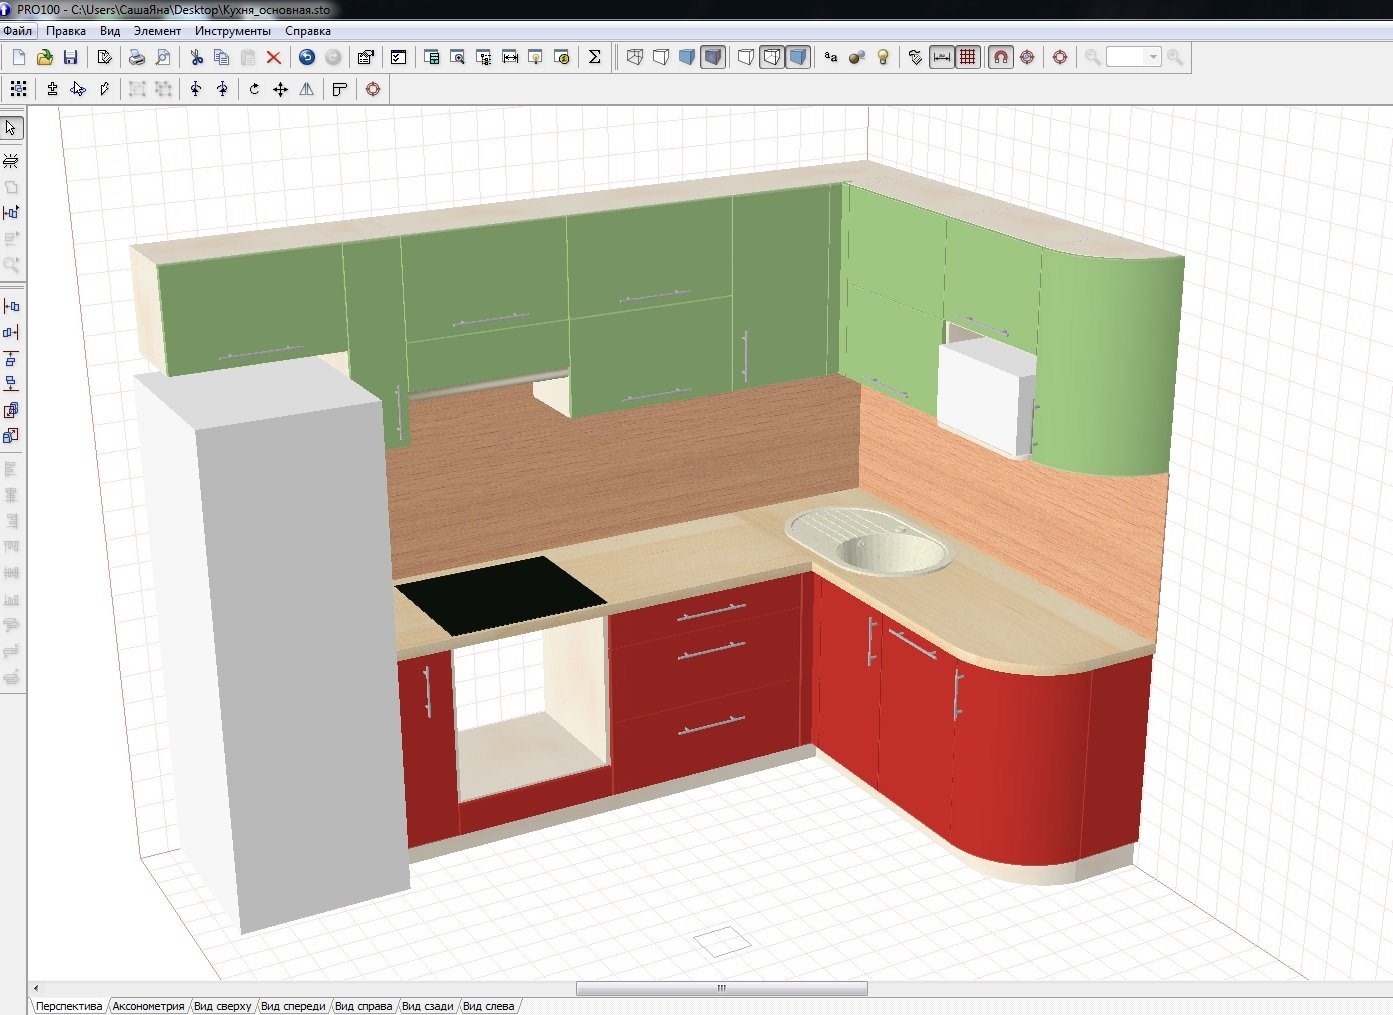Click the Save file icon
The height and width of the screenshot is (1015, 1393).
[70, 57]
